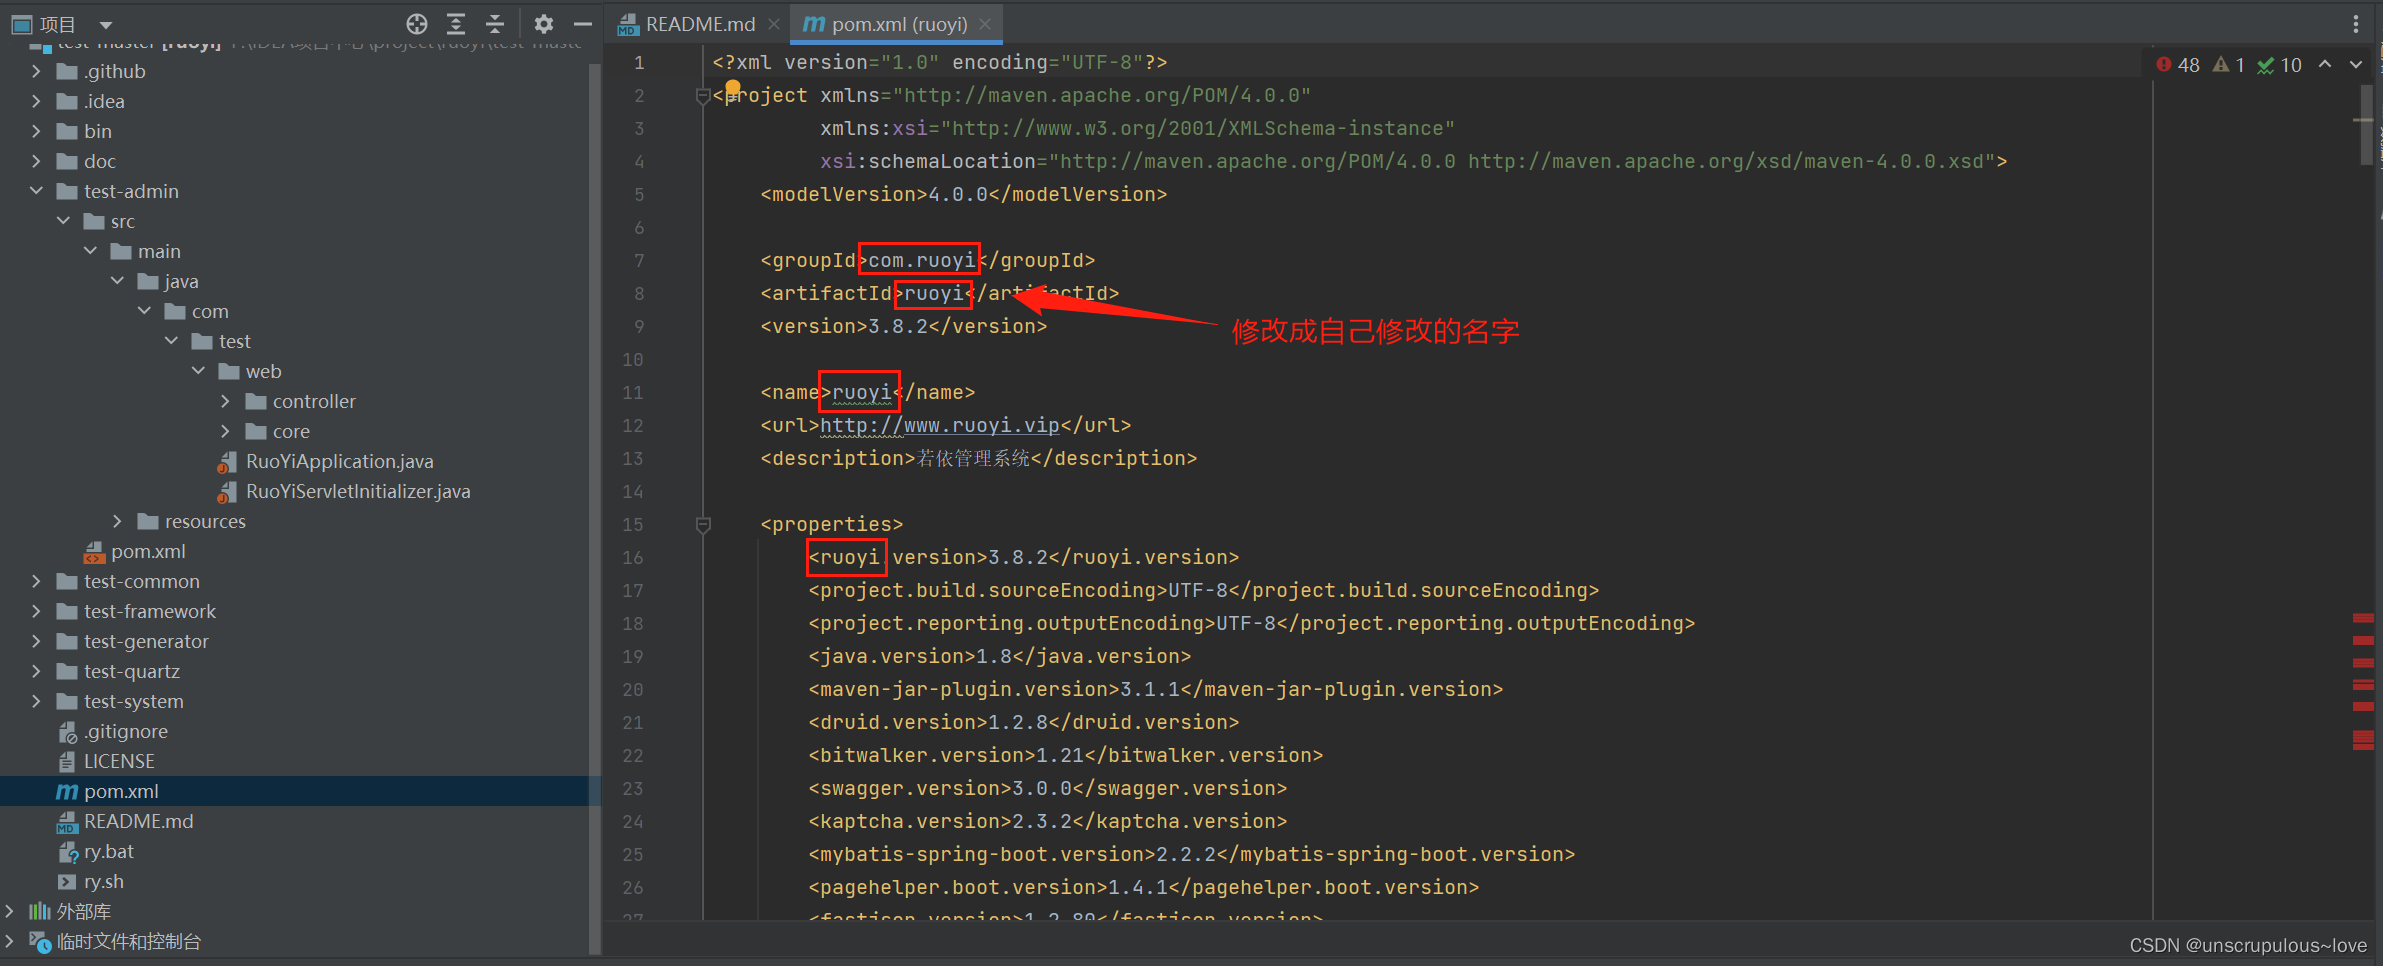
Task: Fold the project element at line 2
Action: [703, 96]
